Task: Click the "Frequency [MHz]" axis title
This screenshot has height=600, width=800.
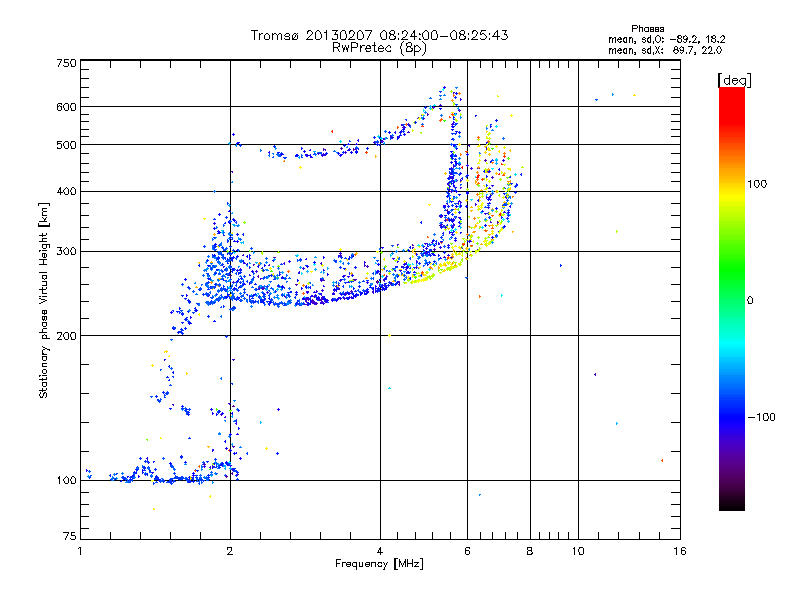Action: [379, 564]
